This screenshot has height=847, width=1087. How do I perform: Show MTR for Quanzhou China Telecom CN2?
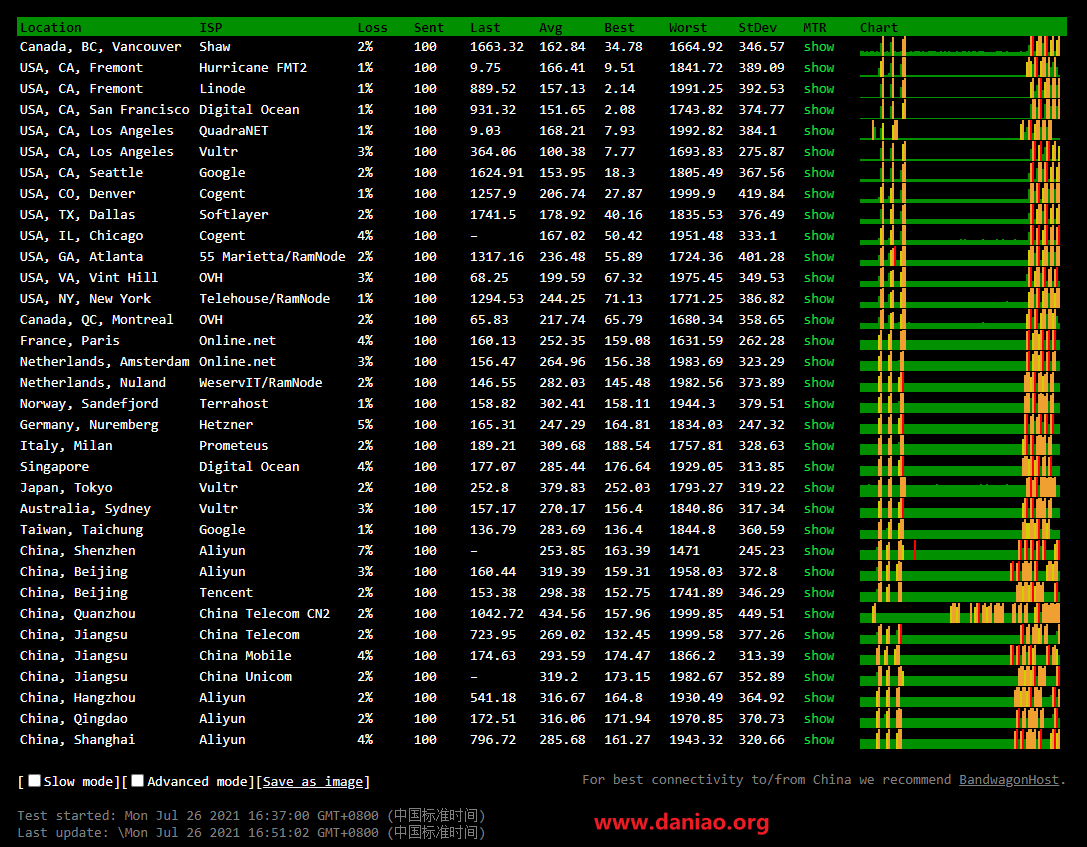pyautogui.click(x=818, y=613)
